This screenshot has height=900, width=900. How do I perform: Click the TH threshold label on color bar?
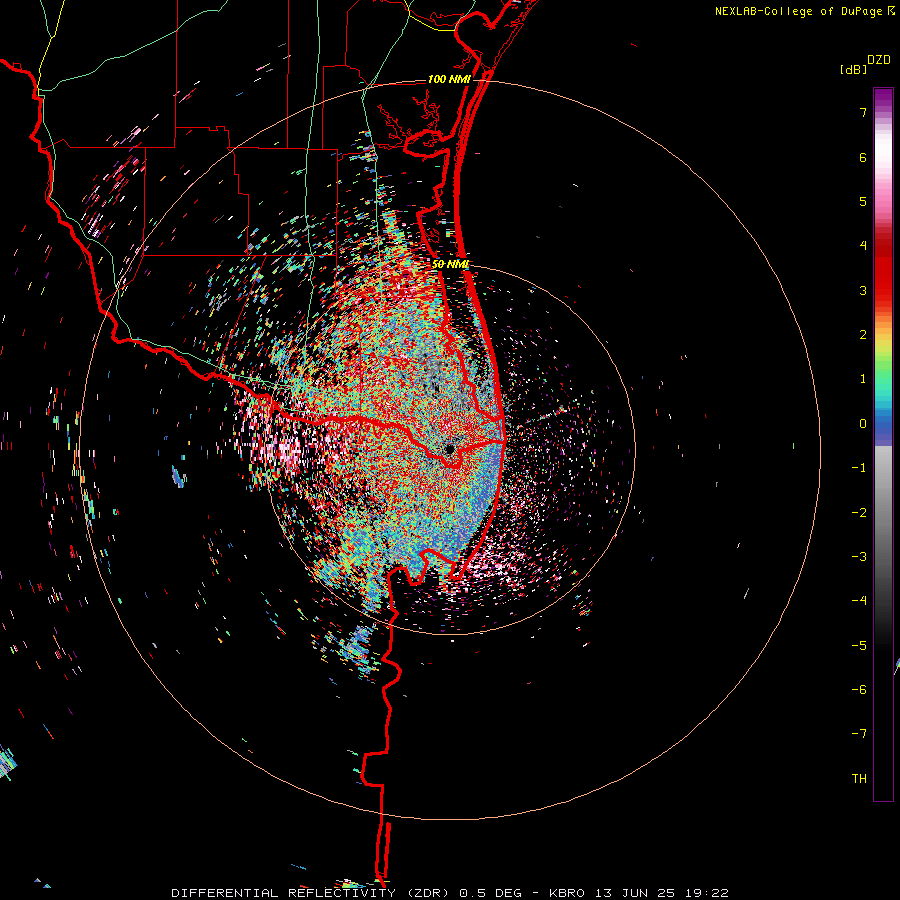(x=859, y=779)
